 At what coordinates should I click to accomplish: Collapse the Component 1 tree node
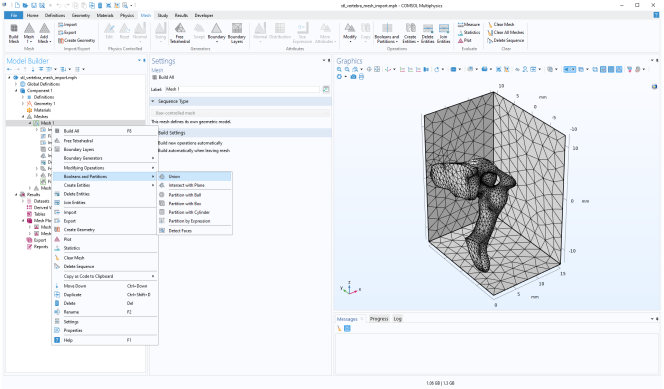click(16, 91)
